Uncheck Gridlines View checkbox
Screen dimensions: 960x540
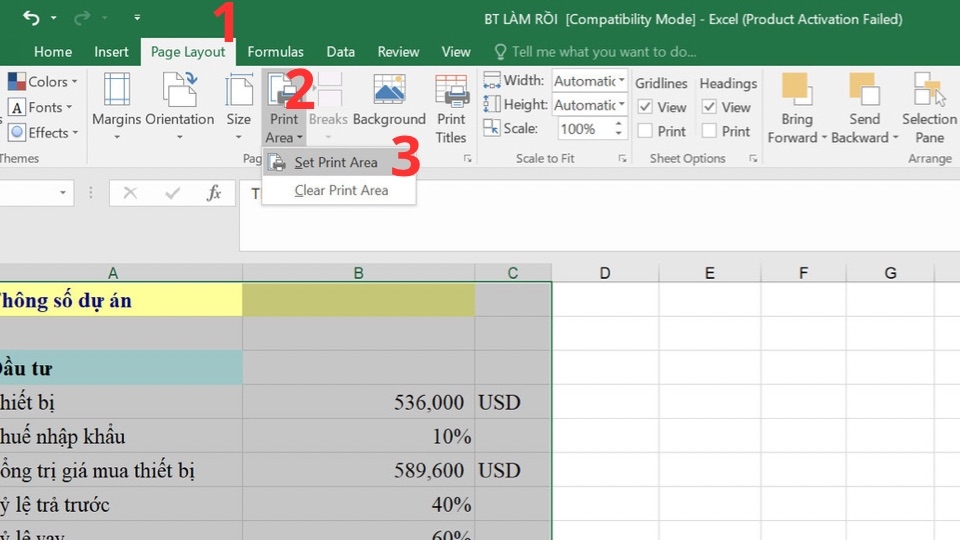(x=645, y=107)
